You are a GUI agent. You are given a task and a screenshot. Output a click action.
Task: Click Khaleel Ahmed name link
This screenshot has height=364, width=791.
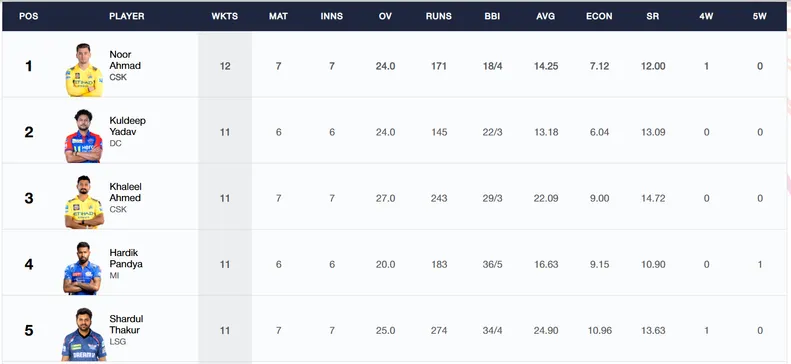(126, 192)
